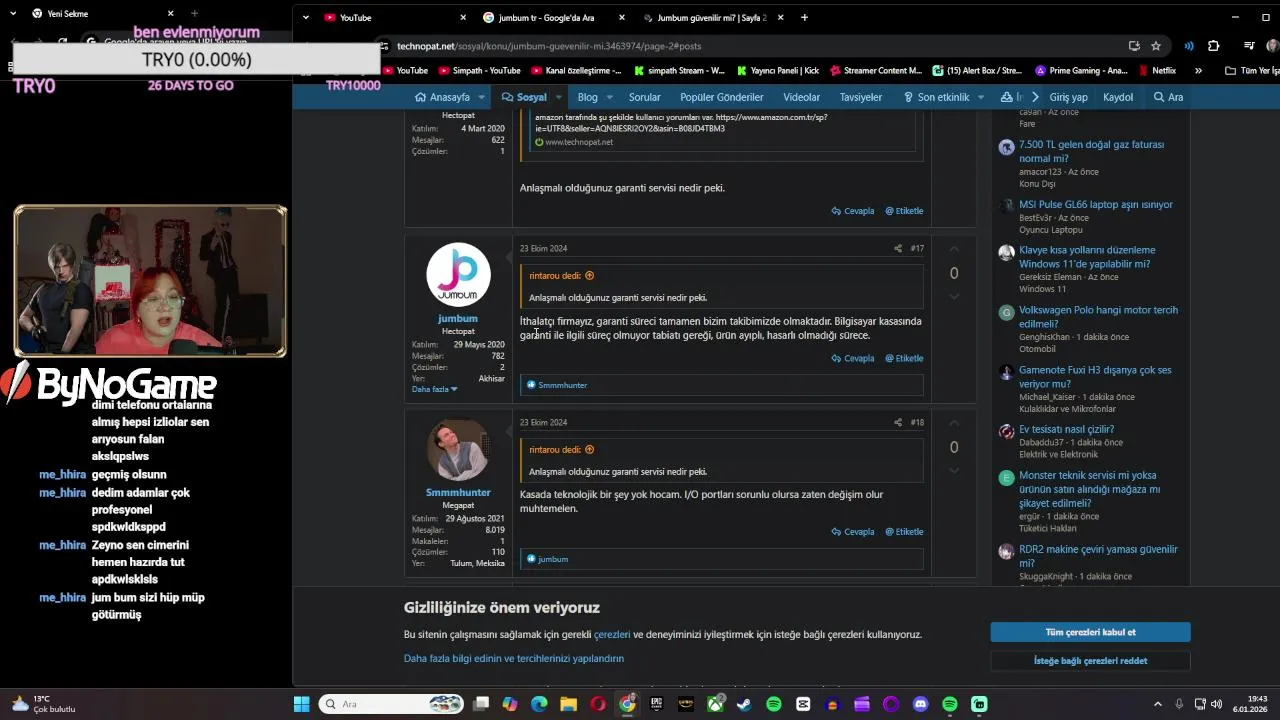Open Simpath - YouTube bookmark
This screenshot has height=720, width=1280.
478,71
